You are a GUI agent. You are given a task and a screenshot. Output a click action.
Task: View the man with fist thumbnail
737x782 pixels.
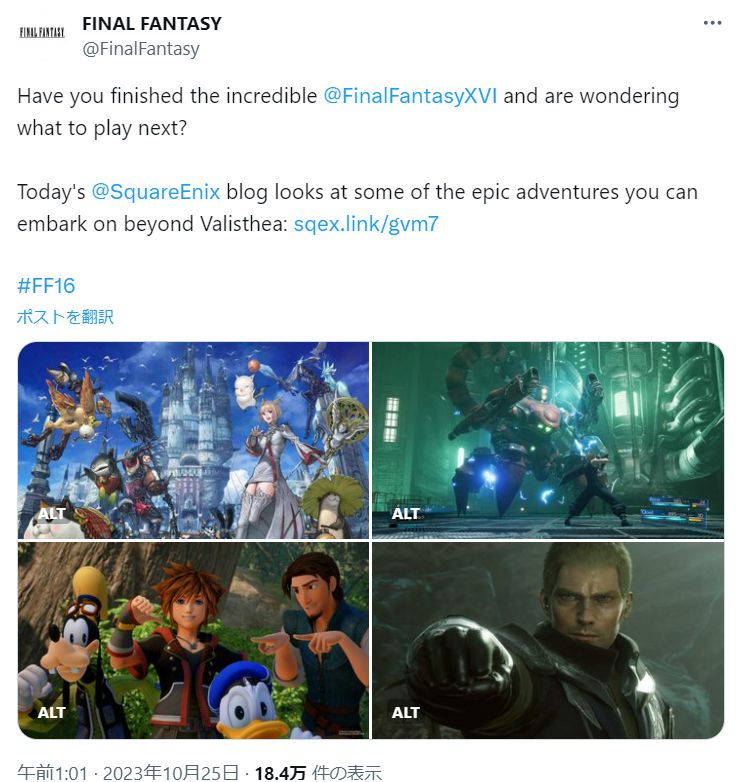pyautogui.click(x=548, y=640)
